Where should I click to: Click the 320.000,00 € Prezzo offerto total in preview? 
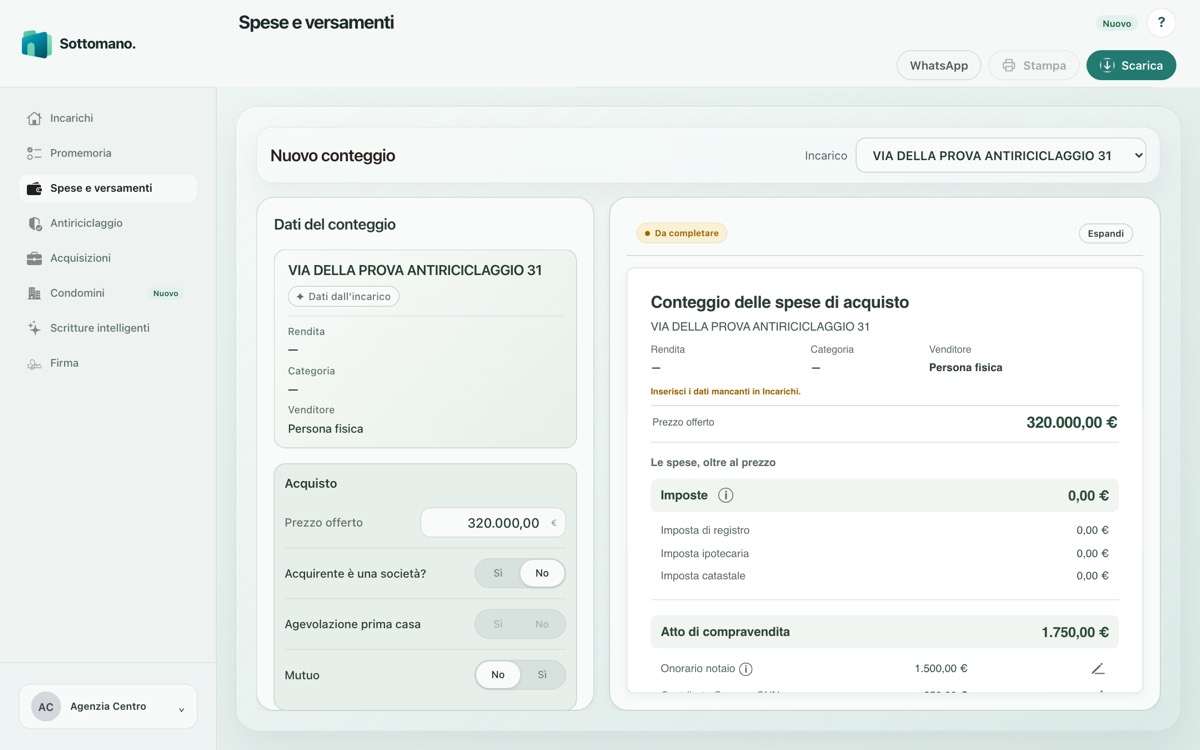pyautogui.click(x=1072, y=422)
